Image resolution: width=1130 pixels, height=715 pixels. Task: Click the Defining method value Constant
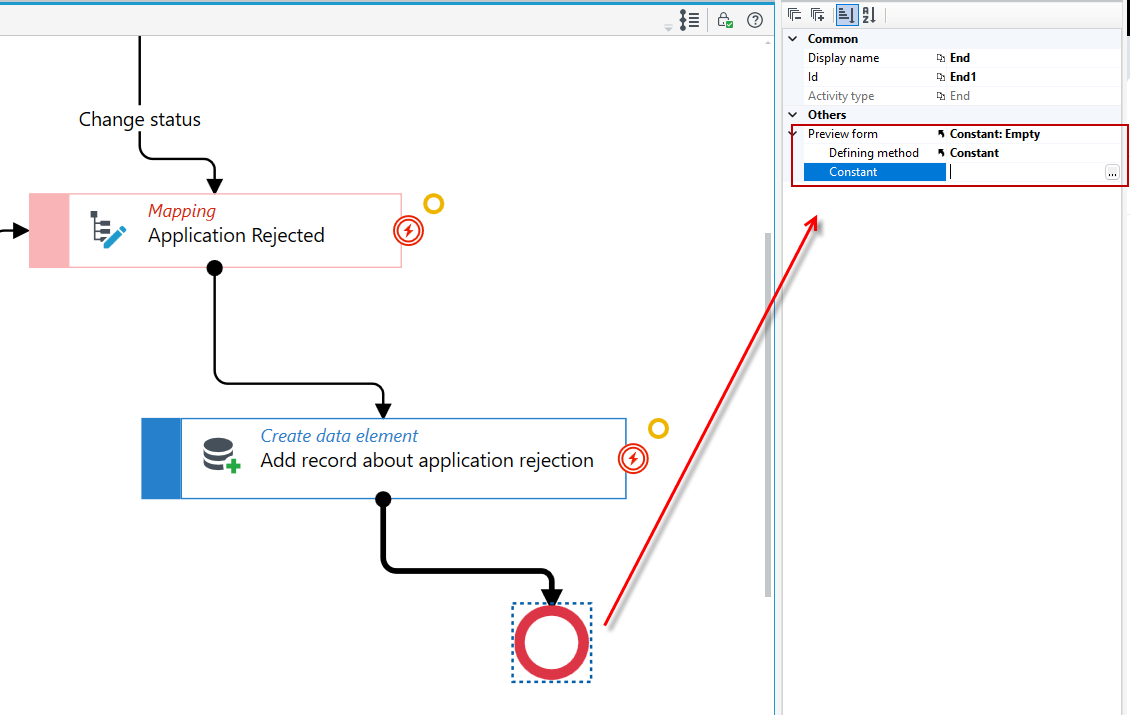(x=974, y=153)
